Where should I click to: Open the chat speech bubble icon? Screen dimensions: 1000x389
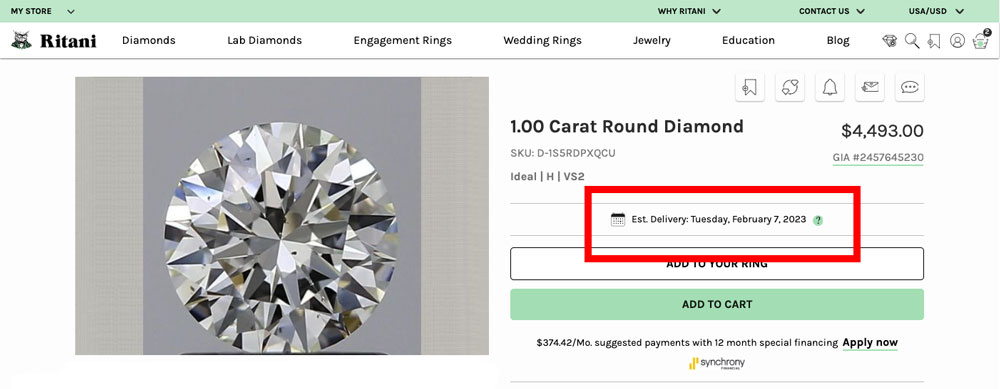point(909,87)
